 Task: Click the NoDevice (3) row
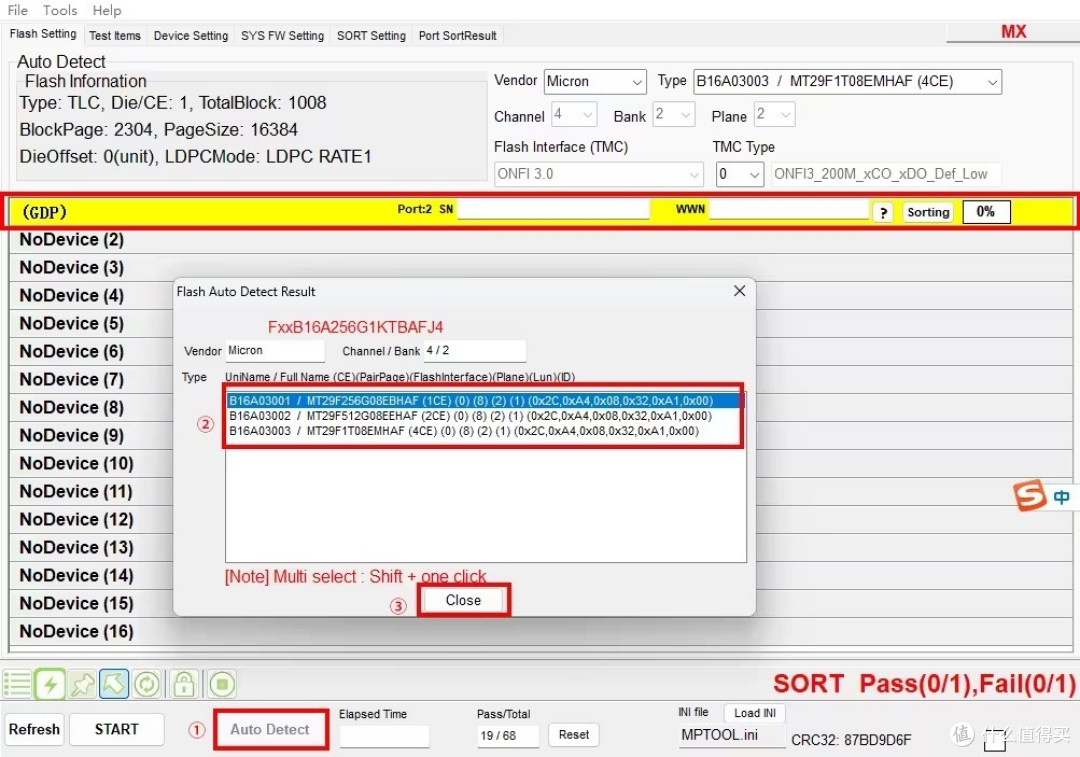pos(540,267)
